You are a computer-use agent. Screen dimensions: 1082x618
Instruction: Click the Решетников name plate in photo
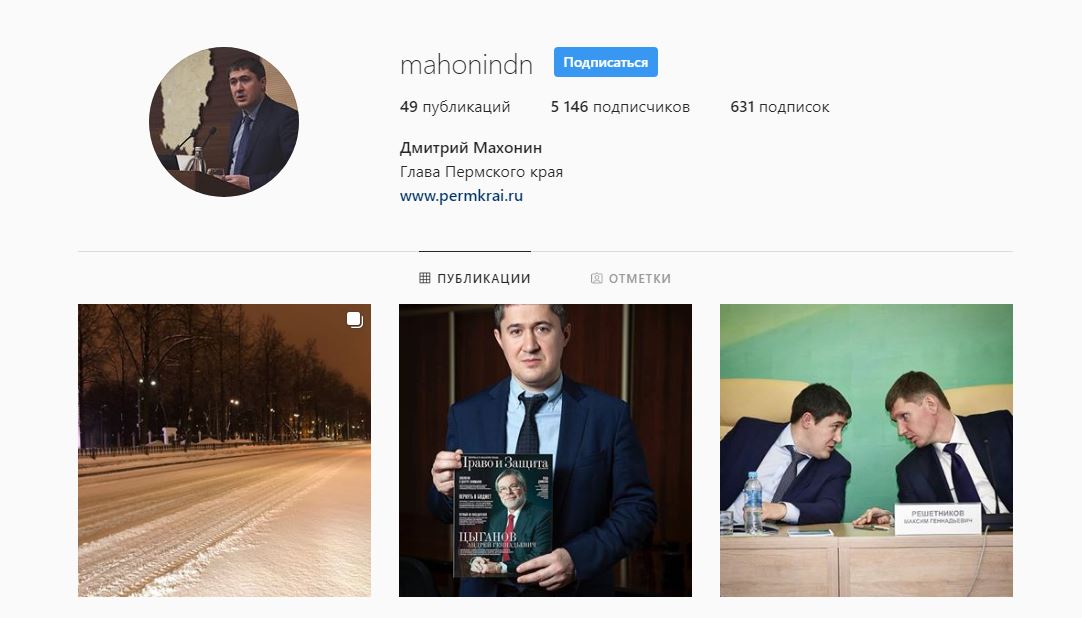pos(937,519)
